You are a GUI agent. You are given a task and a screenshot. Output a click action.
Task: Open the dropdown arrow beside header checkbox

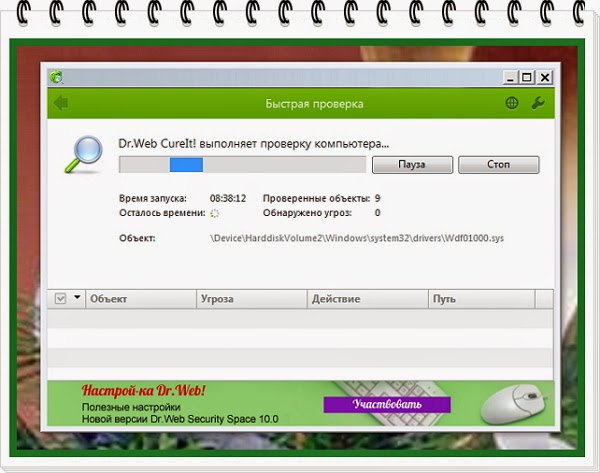77,297
